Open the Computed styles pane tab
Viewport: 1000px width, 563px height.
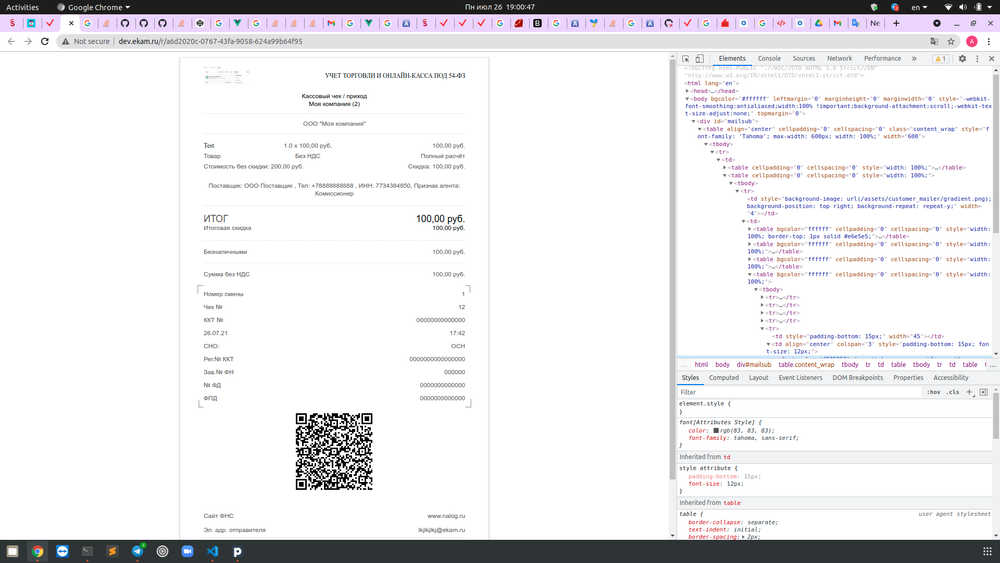tap(724, 378)
